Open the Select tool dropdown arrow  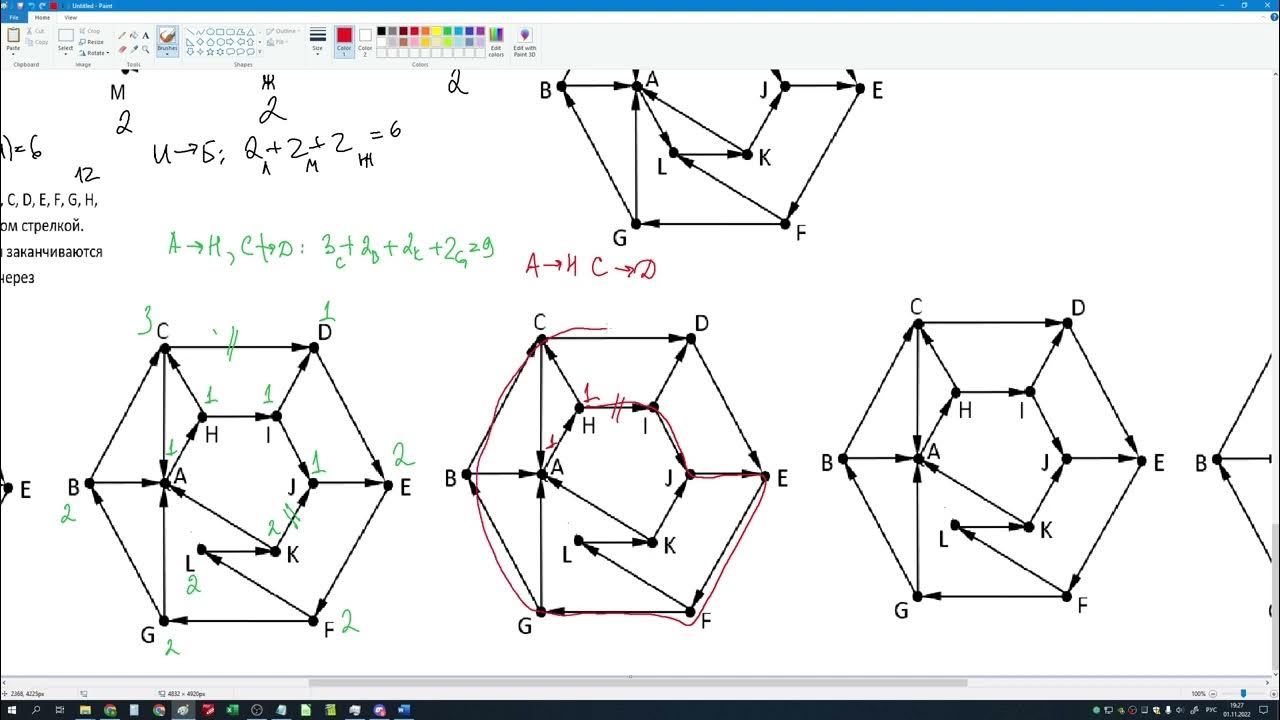[x=66, y=53]
